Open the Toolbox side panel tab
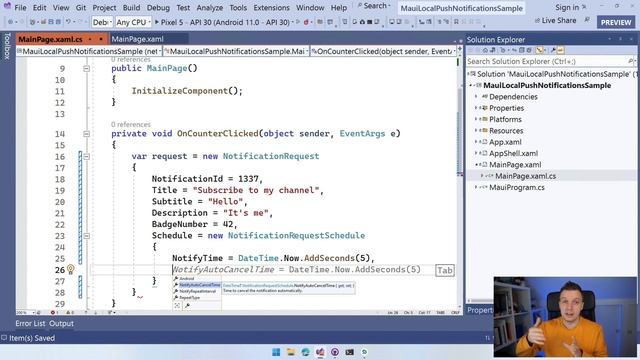The image size is (640, 360). pos(7,46)
